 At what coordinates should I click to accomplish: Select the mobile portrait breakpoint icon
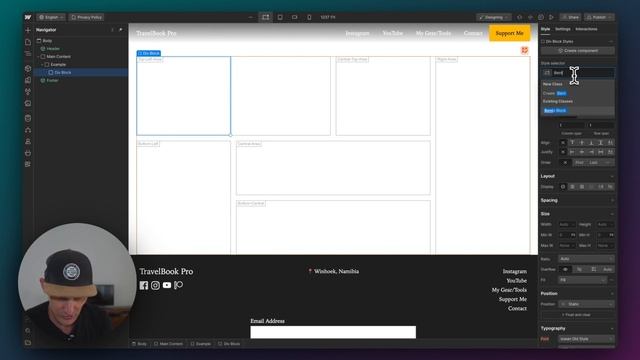pos(309,17)
